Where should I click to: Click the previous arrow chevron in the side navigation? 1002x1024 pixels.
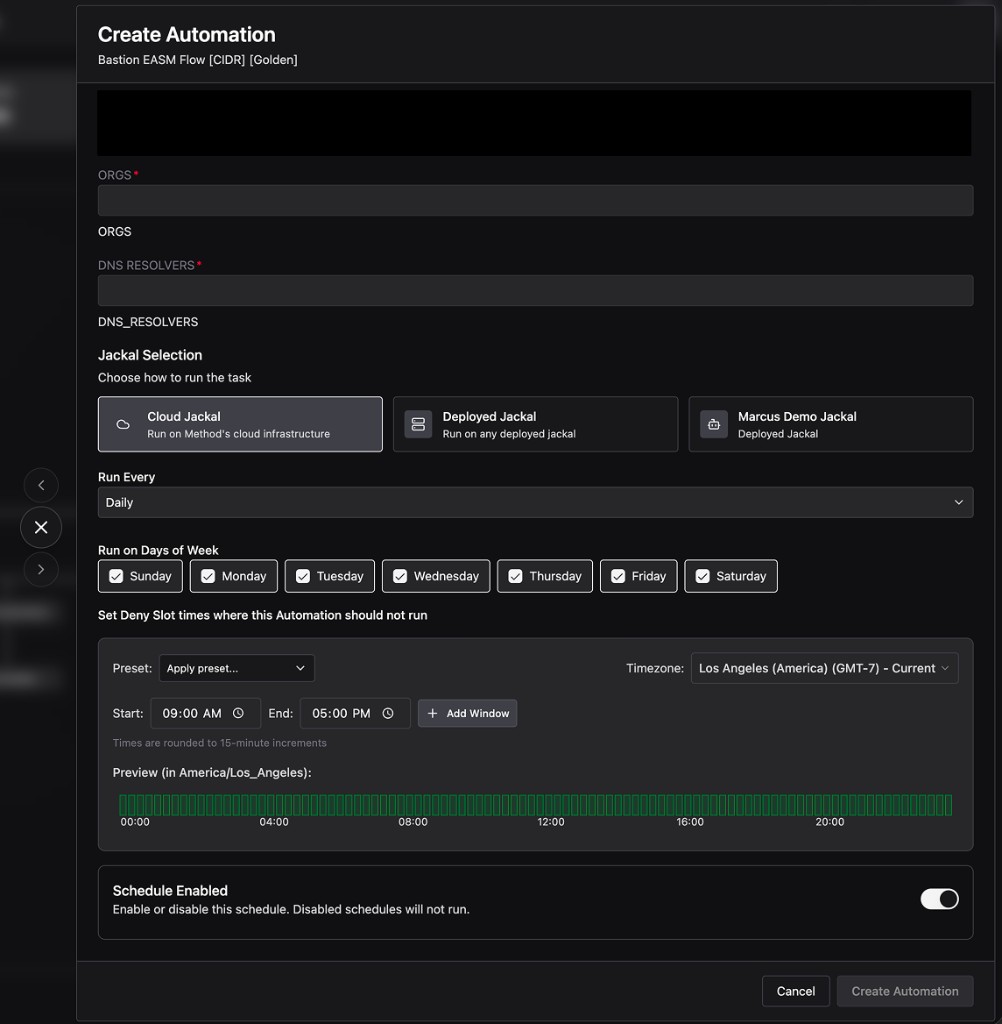[x=41, y=485]
